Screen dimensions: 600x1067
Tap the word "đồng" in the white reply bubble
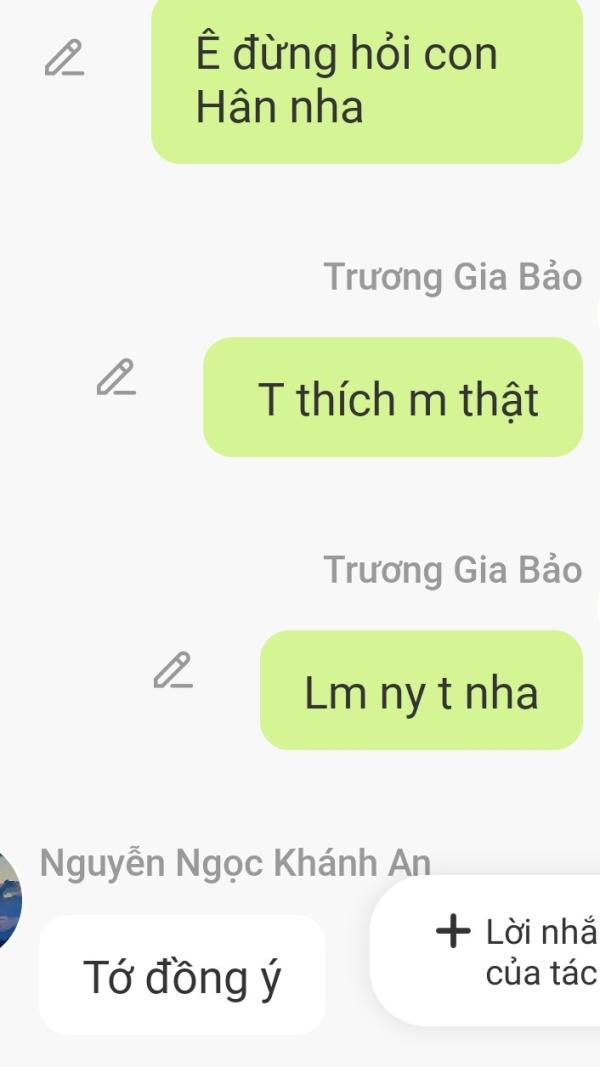tap(197, 977)
